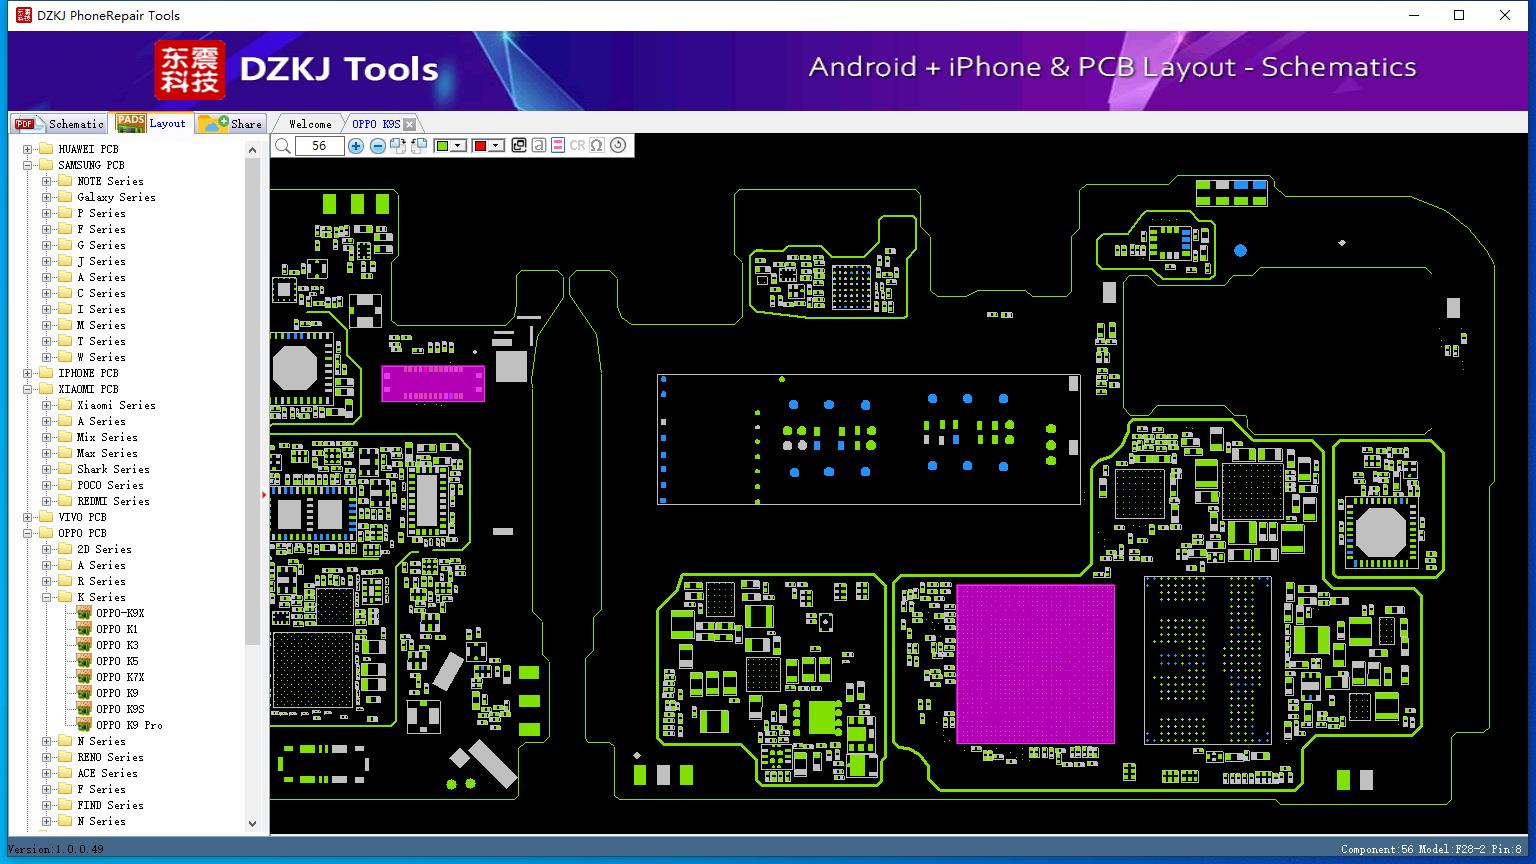Click the tree scrollbar down arrow

pos(252,823)
